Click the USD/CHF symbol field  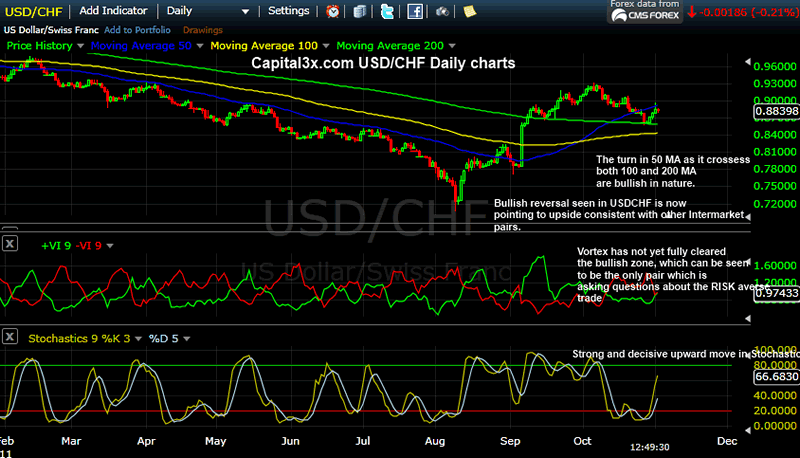click(32, 11)
